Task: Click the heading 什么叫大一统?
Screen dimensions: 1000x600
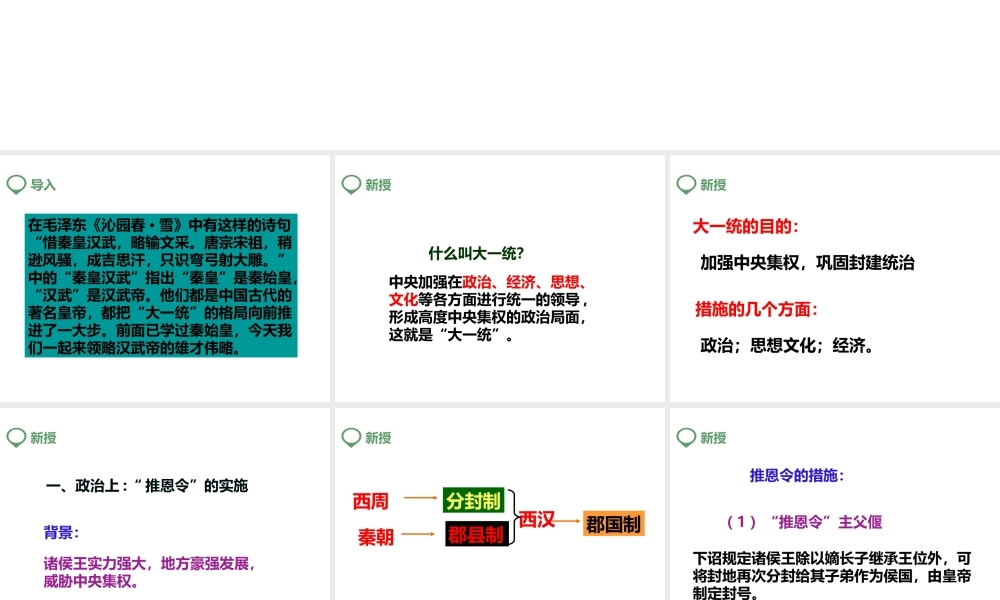Action: (476, 254)
